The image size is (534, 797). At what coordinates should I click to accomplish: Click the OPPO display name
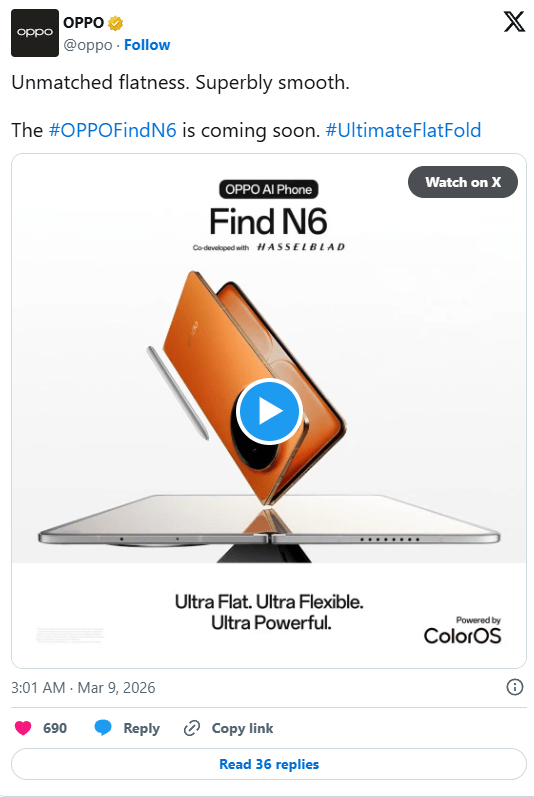click(83, 23)
